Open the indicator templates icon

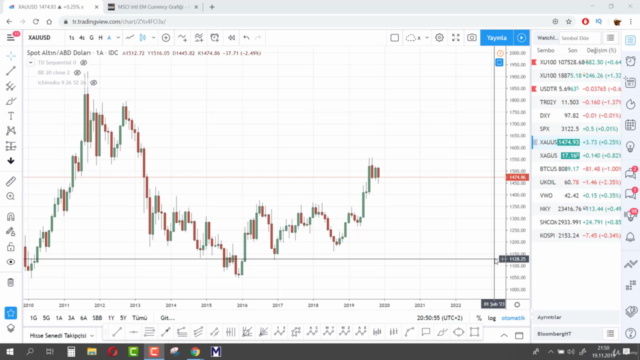coord(199,38)
